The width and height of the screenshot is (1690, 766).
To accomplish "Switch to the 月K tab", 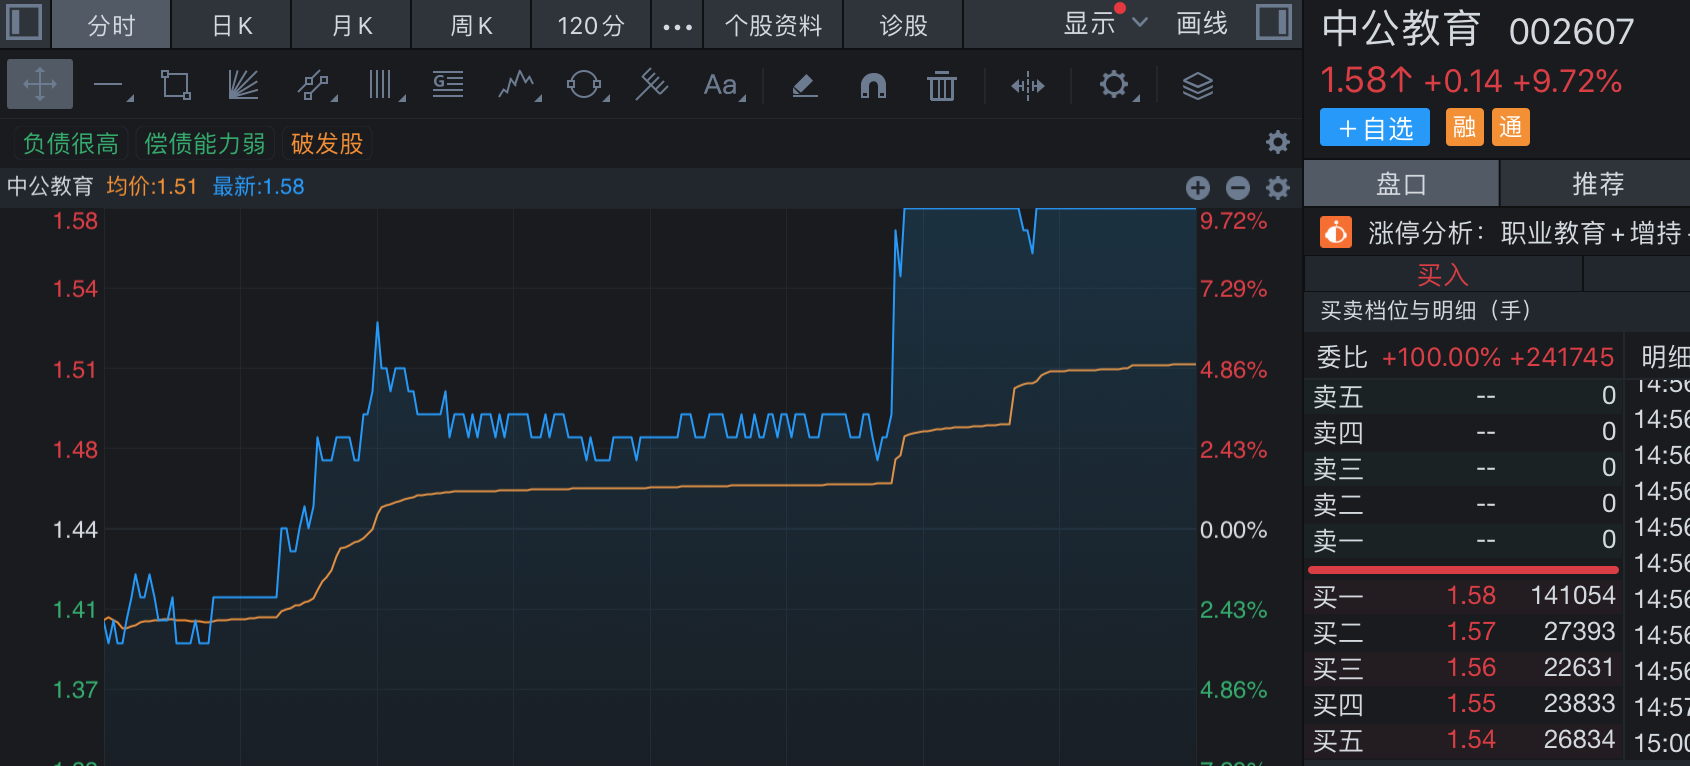I will (352, 25).
